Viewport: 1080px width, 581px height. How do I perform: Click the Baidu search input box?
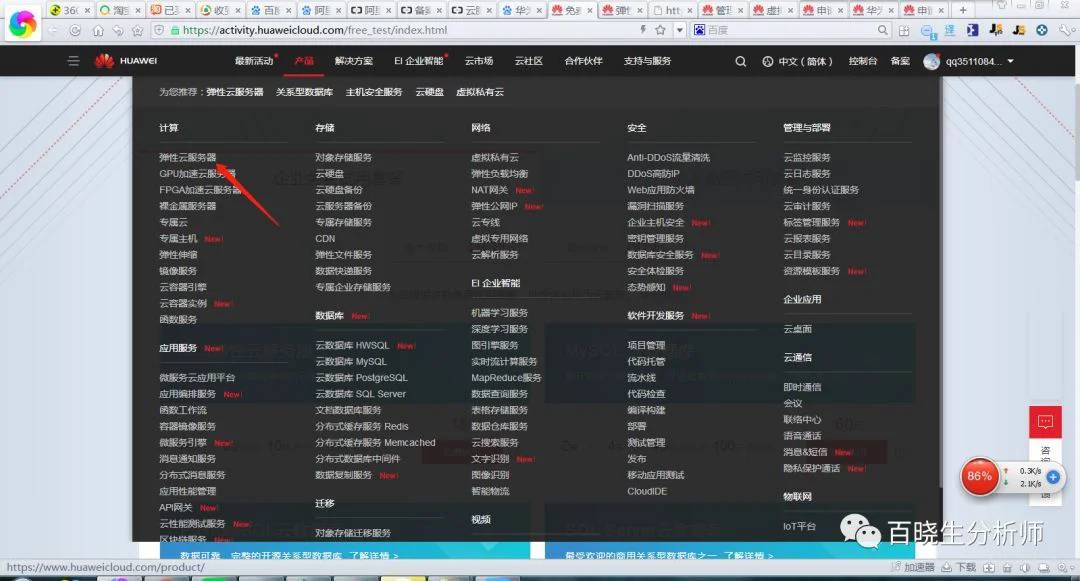(x=791, y=30)
